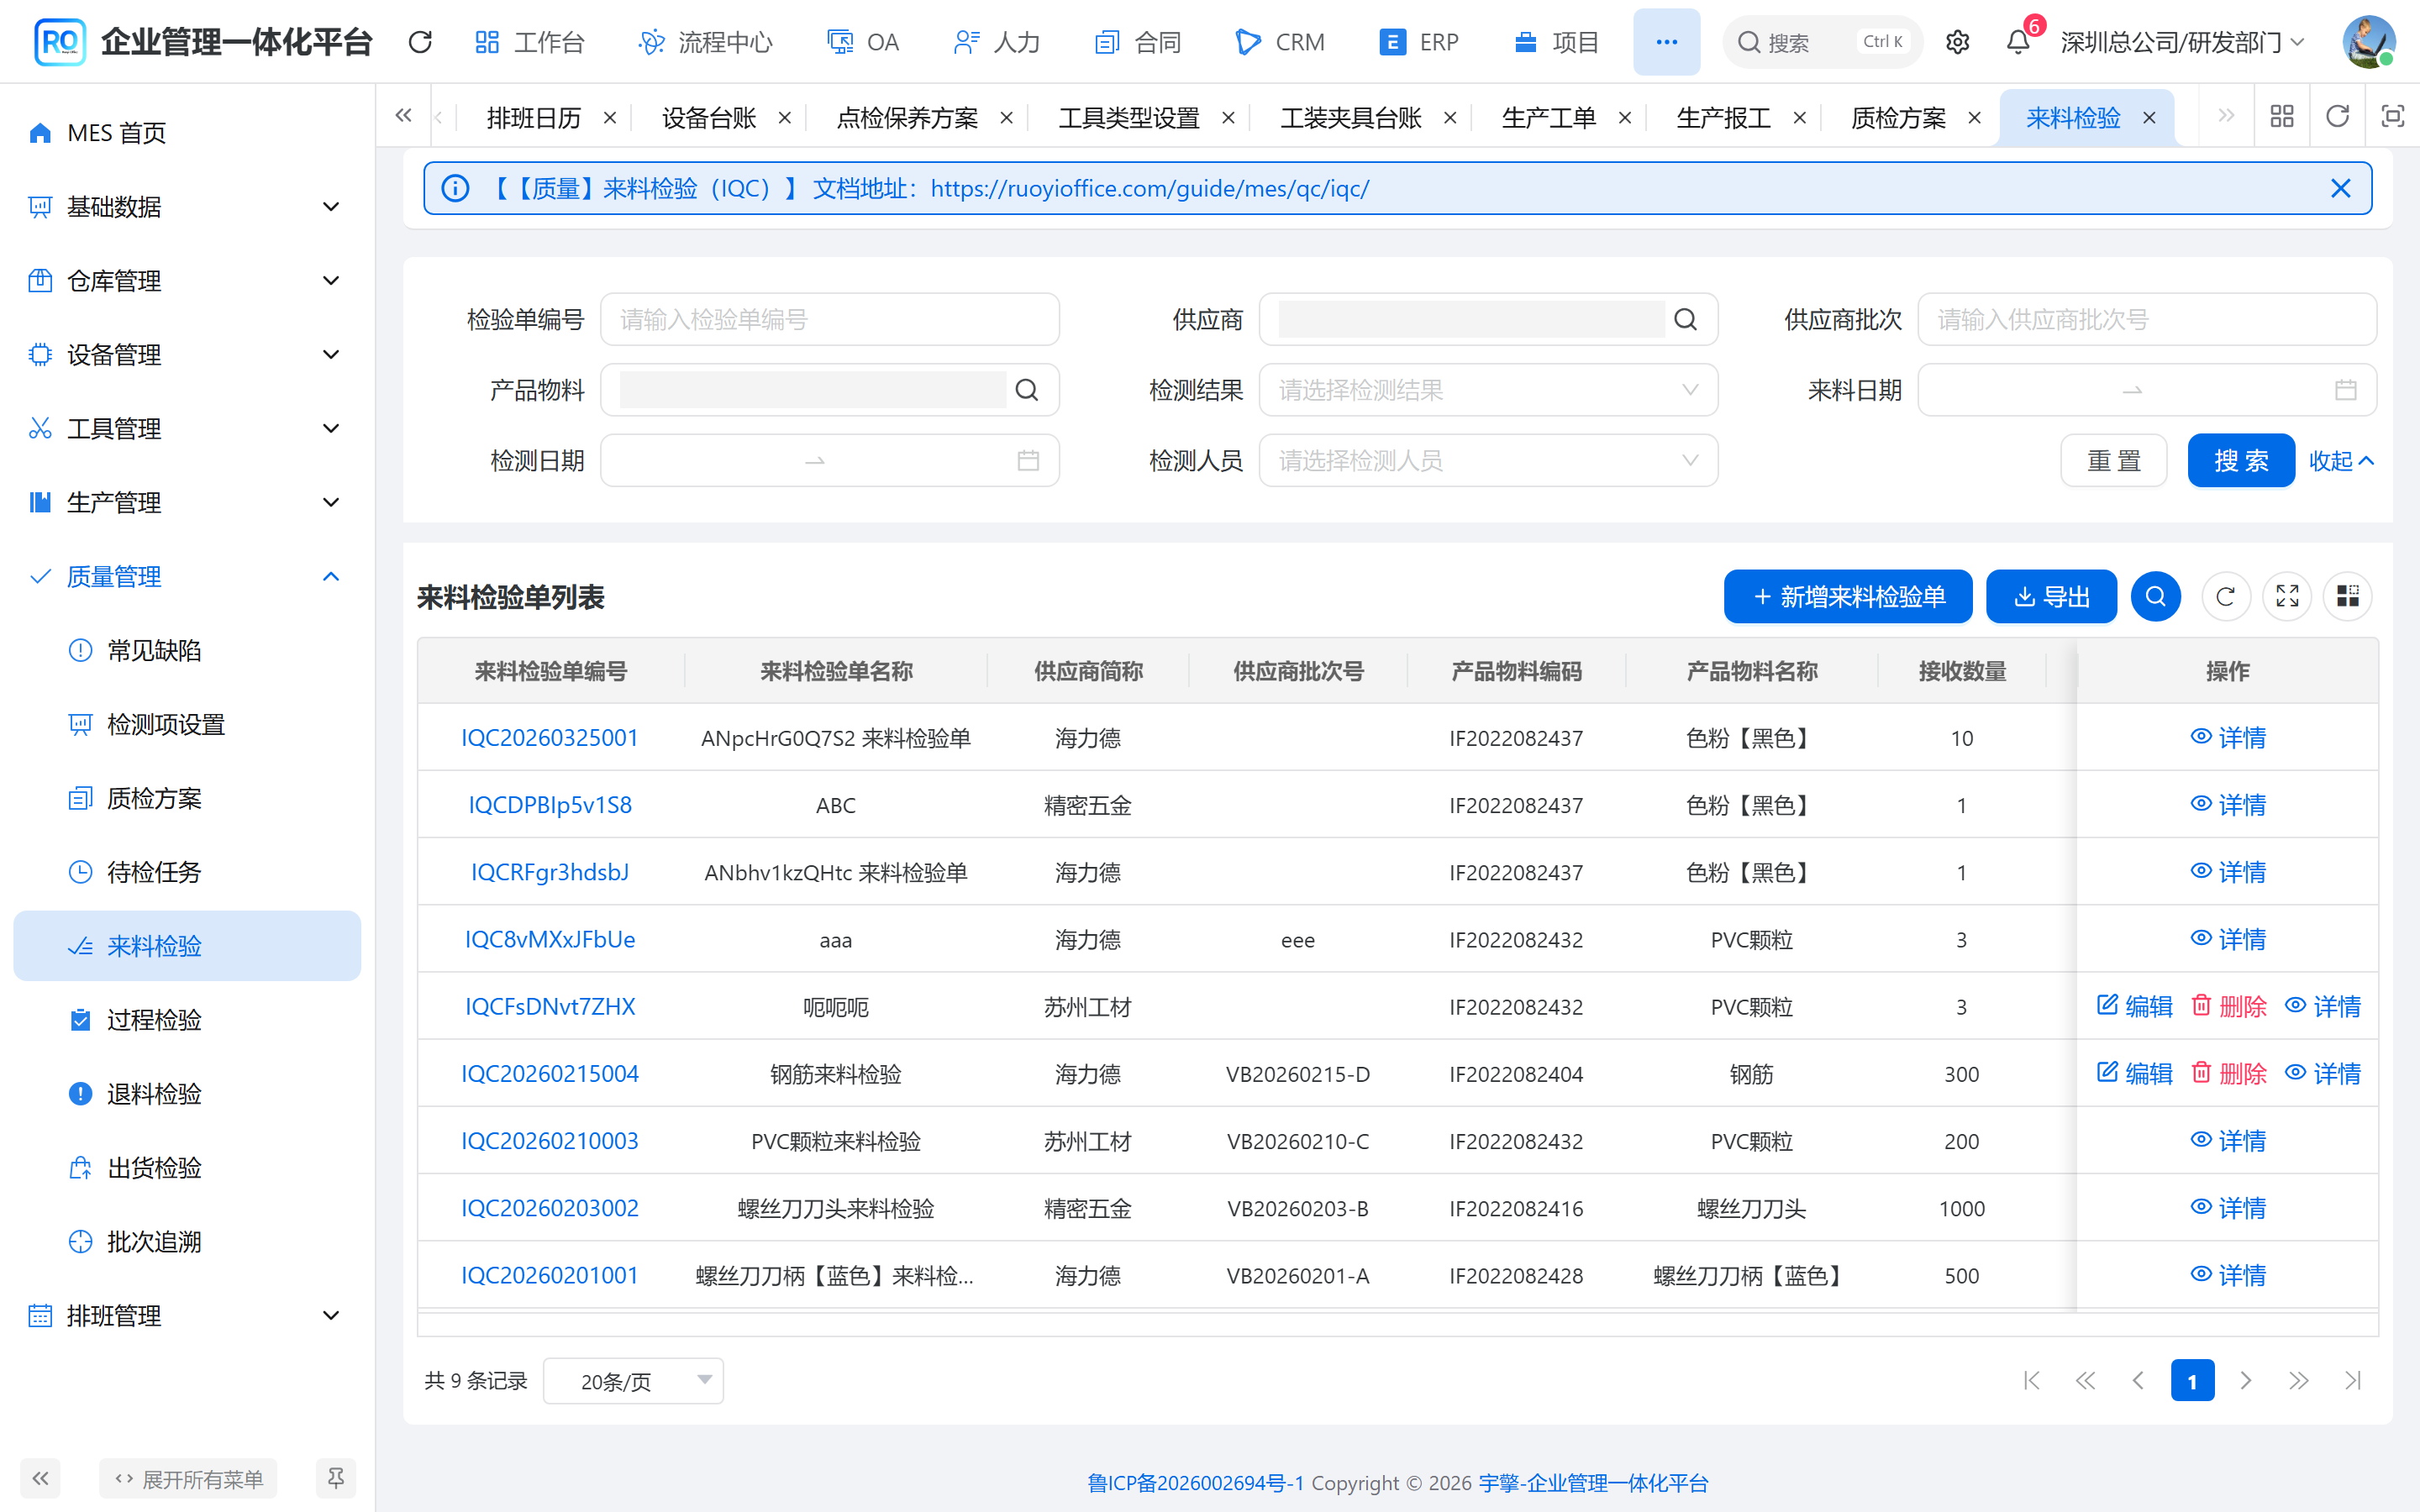Pin the sidebar menu

click(335, 1478)
